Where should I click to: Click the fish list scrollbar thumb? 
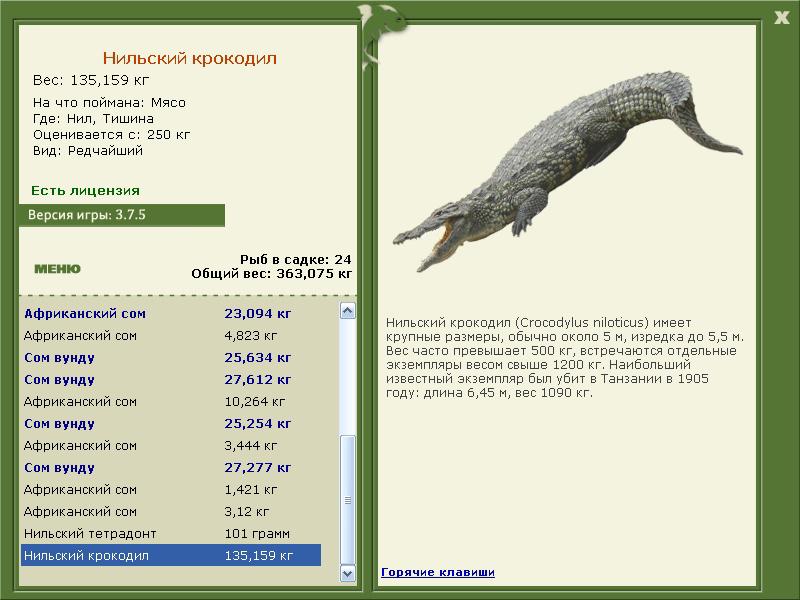347,499
